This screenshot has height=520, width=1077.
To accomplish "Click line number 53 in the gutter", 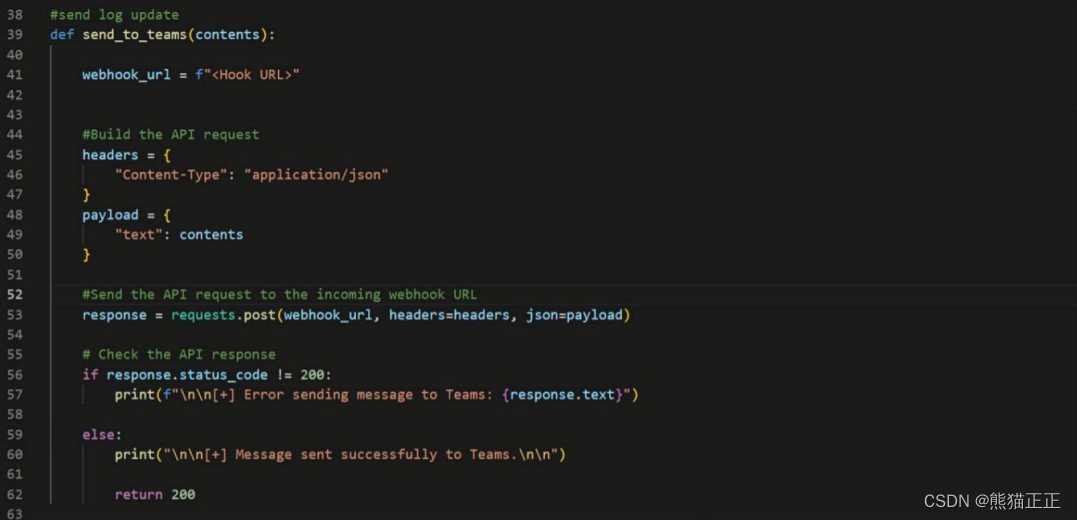I will coord(14,315).
